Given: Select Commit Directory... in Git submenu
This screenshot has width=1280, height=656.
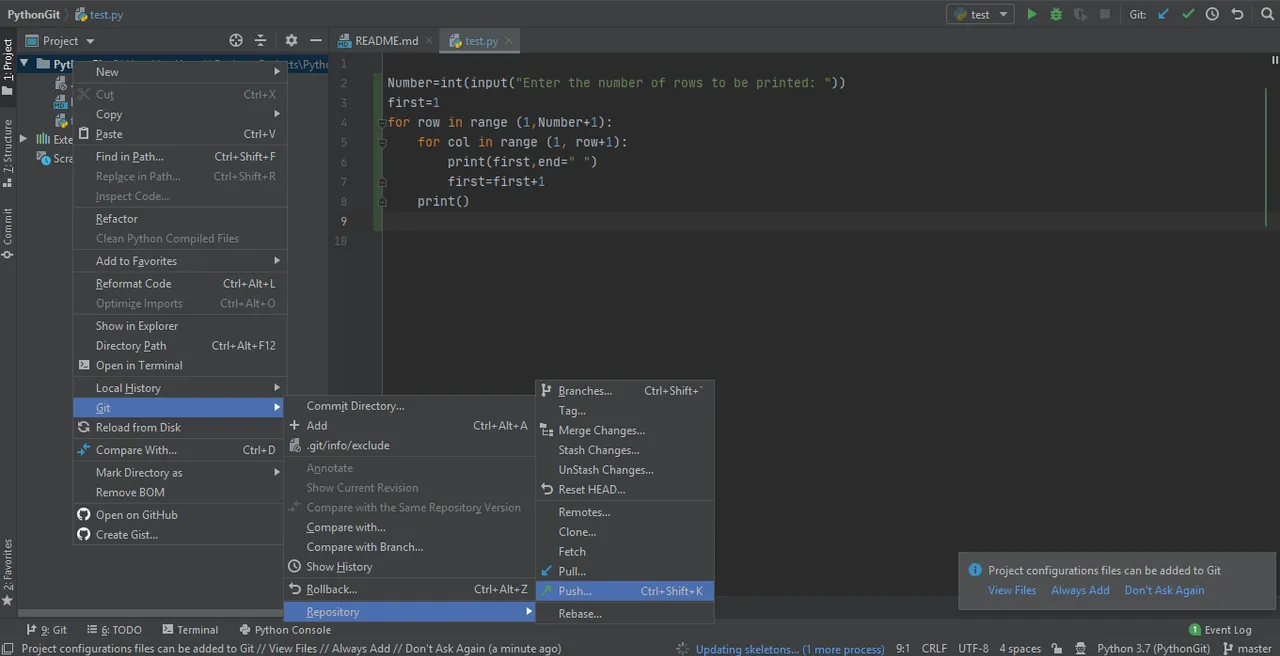Looking at the screenshot, I should pos(410,406).
